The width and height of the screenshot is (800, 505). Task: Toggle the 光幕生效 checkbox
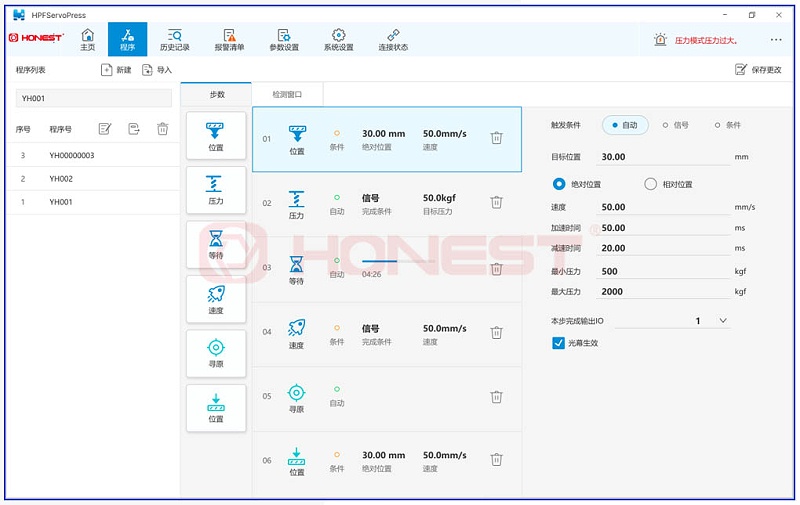point(559,343)
